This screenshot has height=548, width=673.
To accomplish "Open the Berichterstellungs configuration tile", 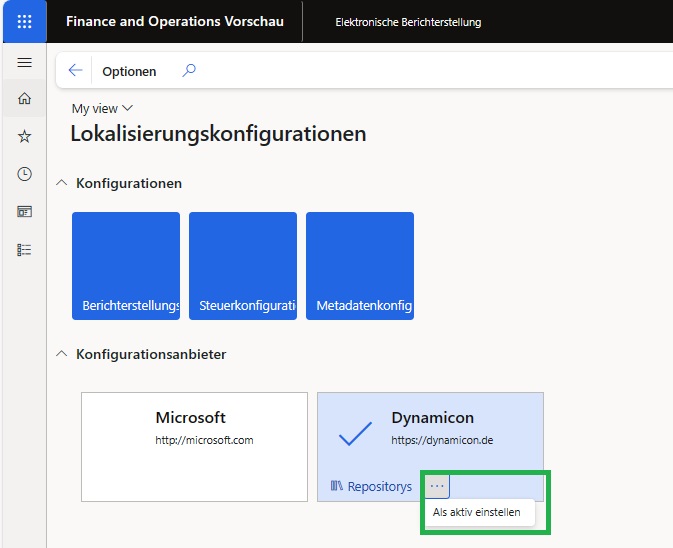I will 126,266.
